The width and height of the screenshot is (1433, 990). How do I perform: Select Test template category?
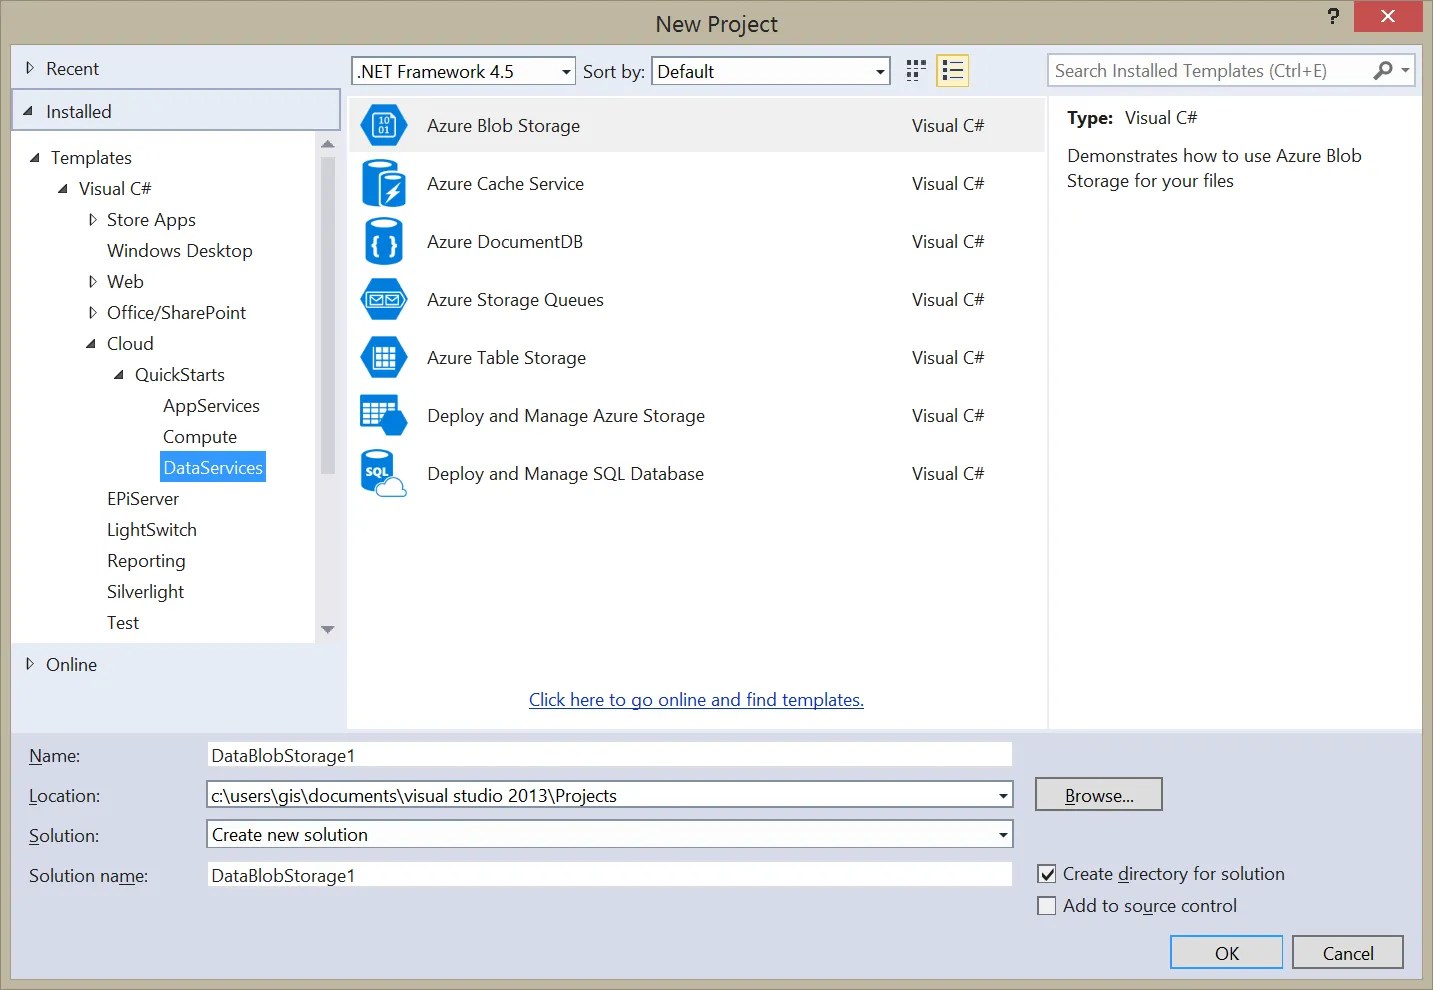click(x=123, y=623)
